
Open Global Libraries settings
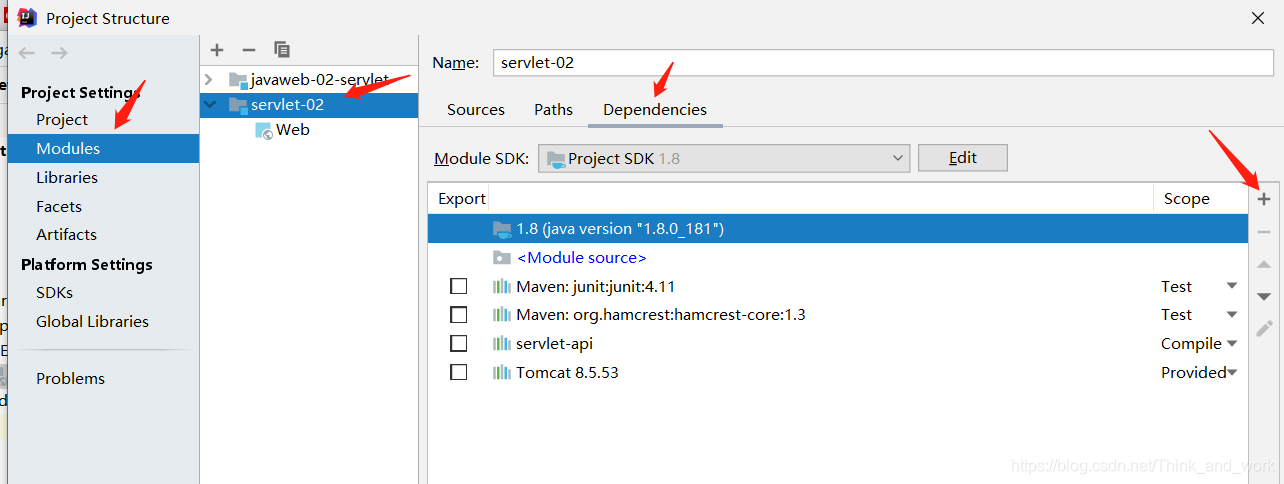92,321
